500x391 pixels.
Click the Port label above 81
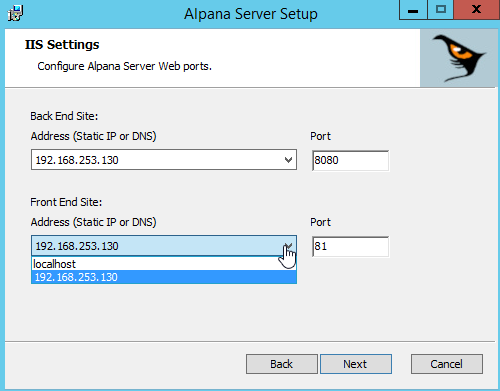pyautogui.click(x=320, y=222)
